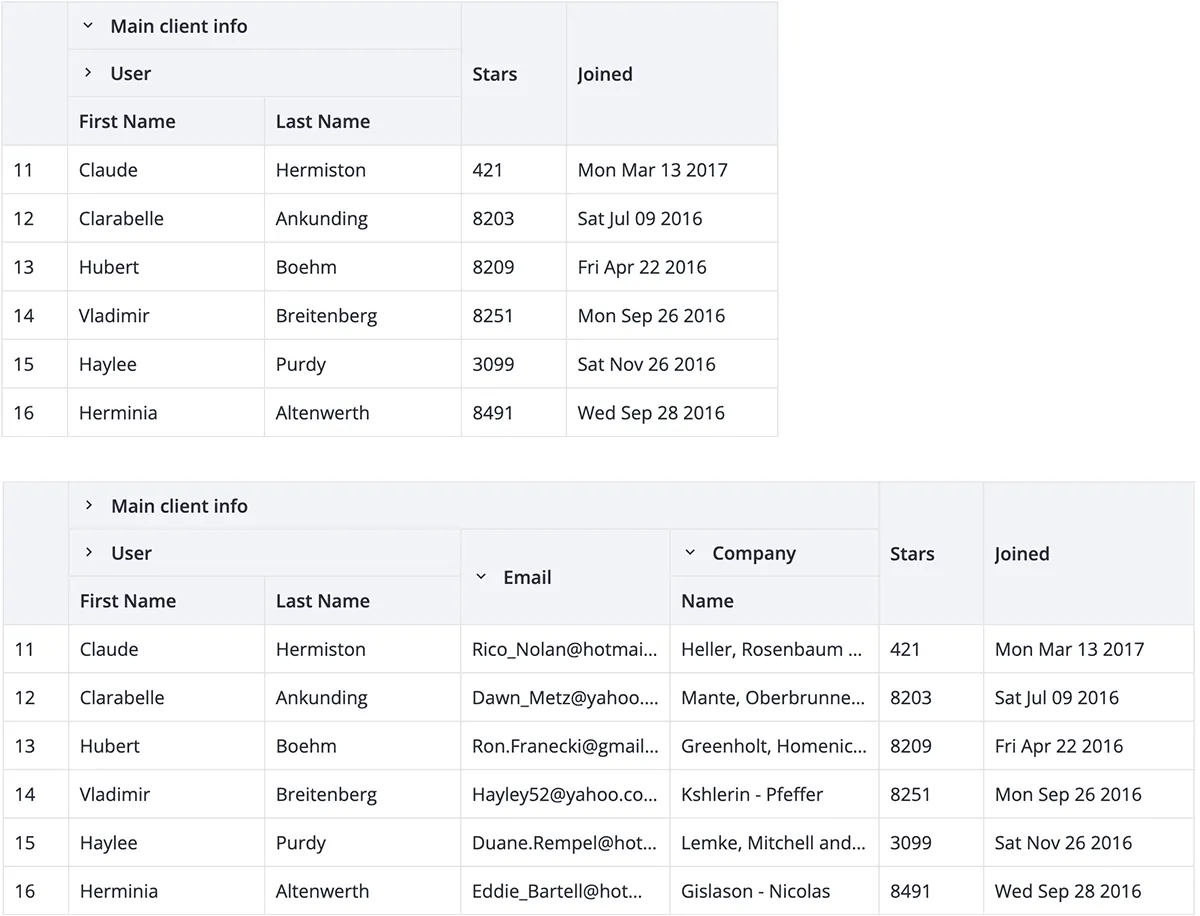This screenshot has width=1200, height=916.
Task: Click Main client info chevron in bottom table
Action: point(88,506)
